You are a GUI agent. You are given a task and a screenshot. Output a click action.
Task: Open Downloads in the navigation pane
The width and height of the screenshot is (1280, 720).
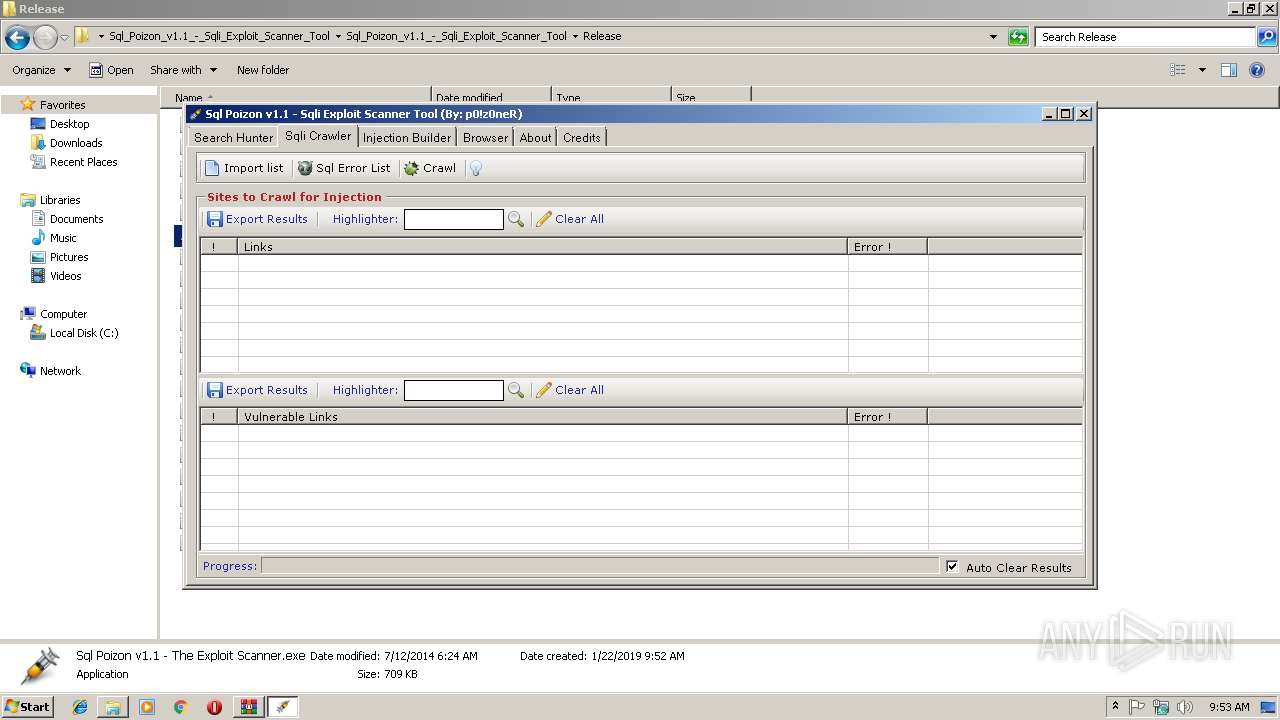(76, 143)
